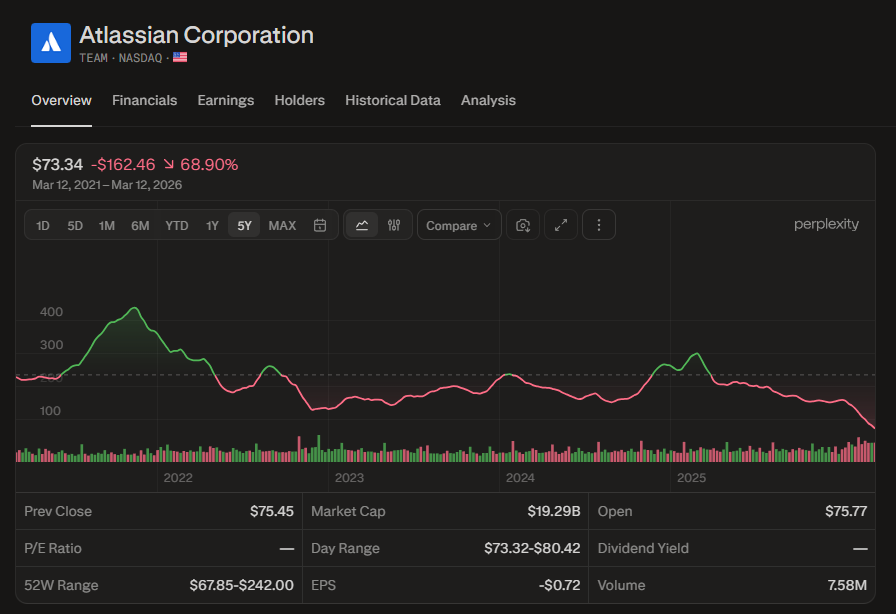Click the US flag icon
The width and height of the screenshot is (896, 614).
point(180,57)
